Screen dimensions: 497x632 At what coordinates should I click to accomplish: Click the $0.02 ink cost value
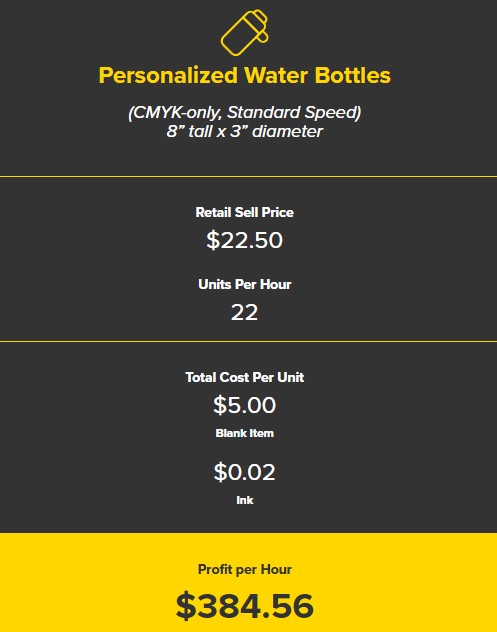245,472
